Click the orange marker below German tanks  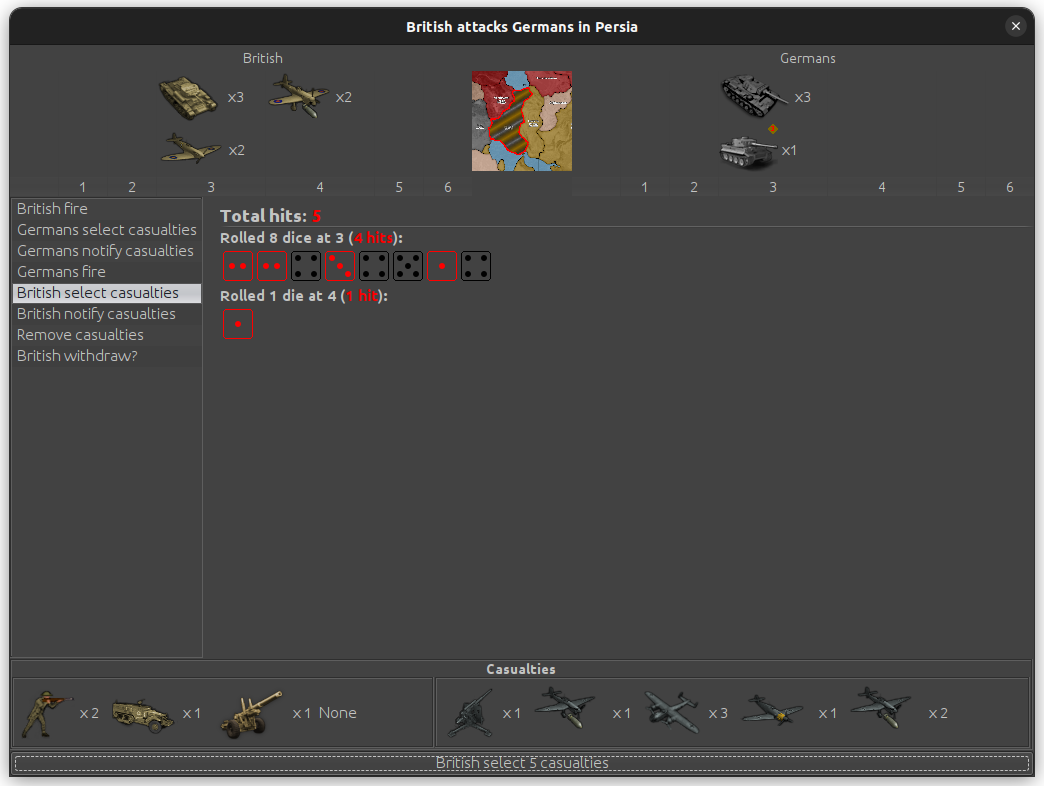click(x=772, y=129)
